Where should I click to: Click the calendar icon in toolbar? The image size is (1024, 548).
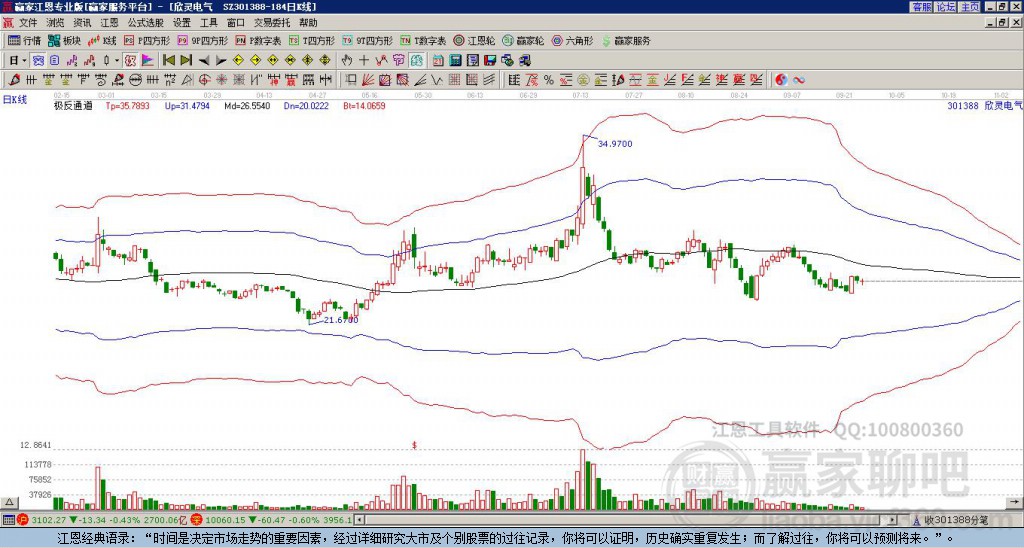[x=438, y=60]
